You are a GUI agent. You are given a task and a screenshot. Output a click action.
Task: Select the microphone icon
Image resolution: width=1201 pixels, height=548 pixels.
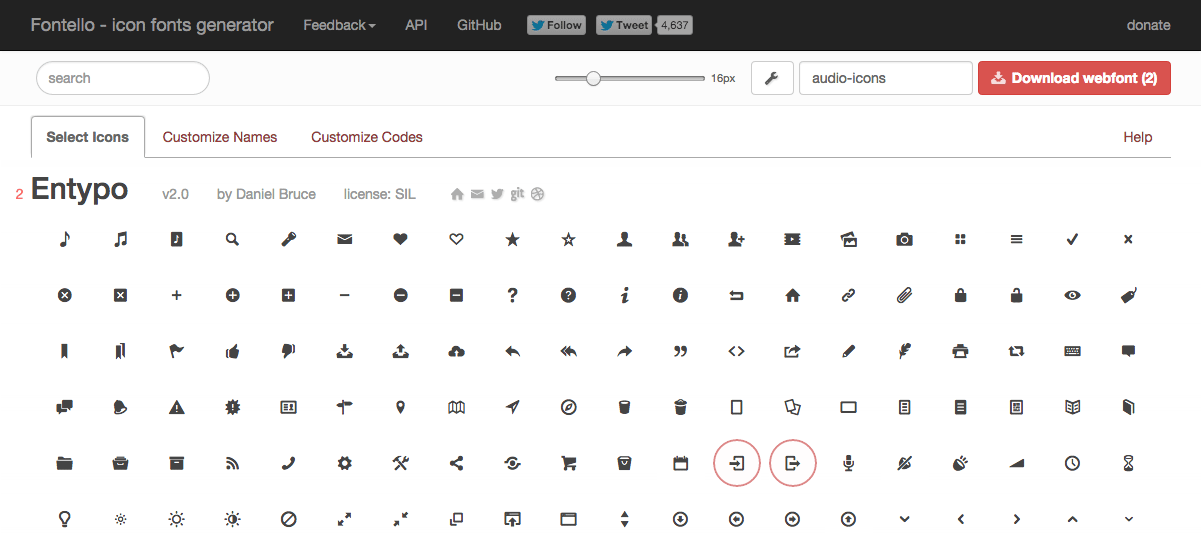pos(849,463)
